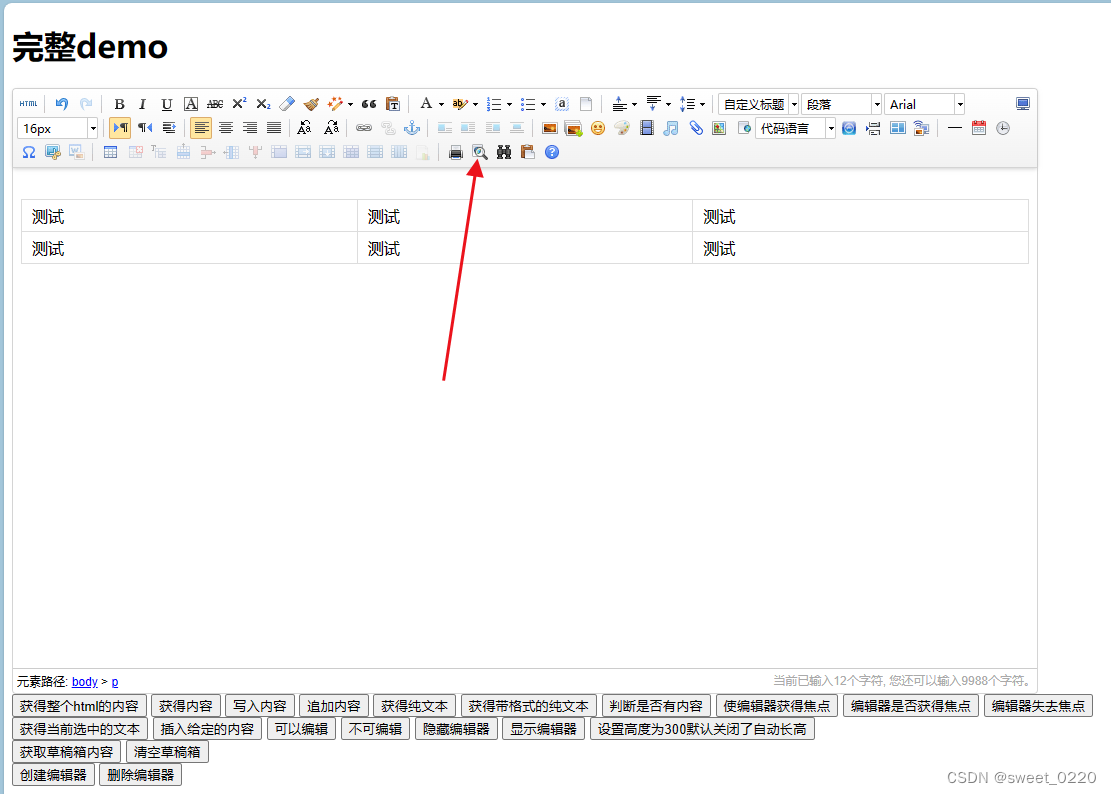Toggle italic formatting
This screenshot has height=794, width=1111.
pyautogui.click(x=142, y=103)
